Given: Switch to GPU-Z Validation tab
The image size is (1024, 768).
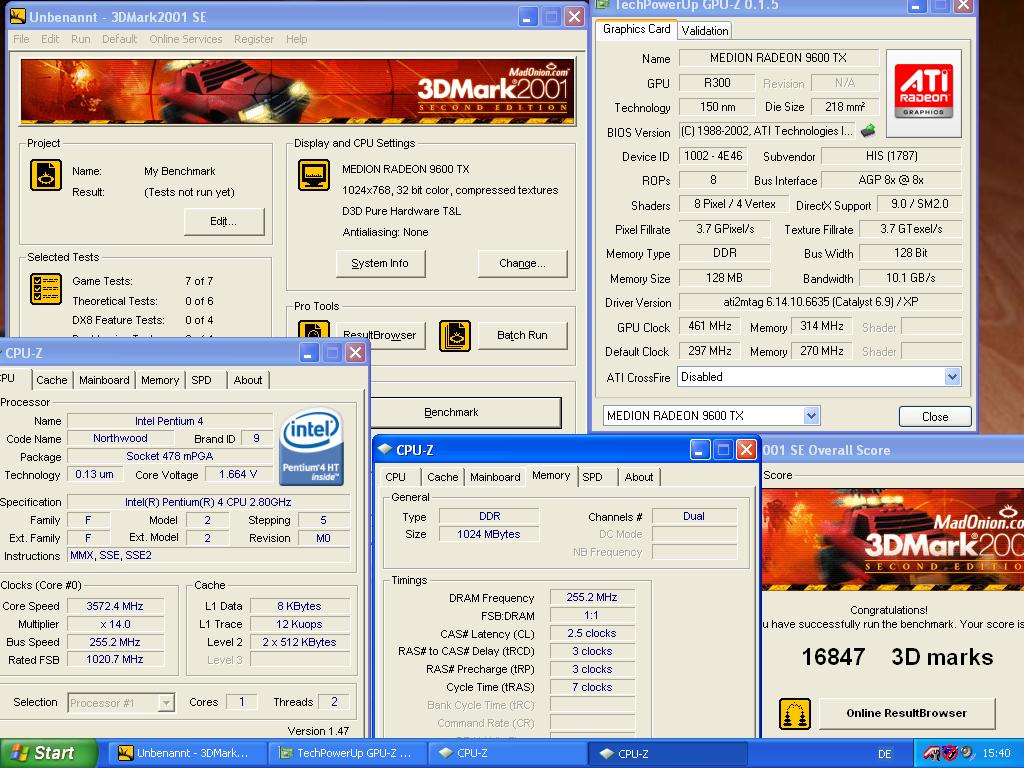Looking at the screenshot, I should (704, 31).
